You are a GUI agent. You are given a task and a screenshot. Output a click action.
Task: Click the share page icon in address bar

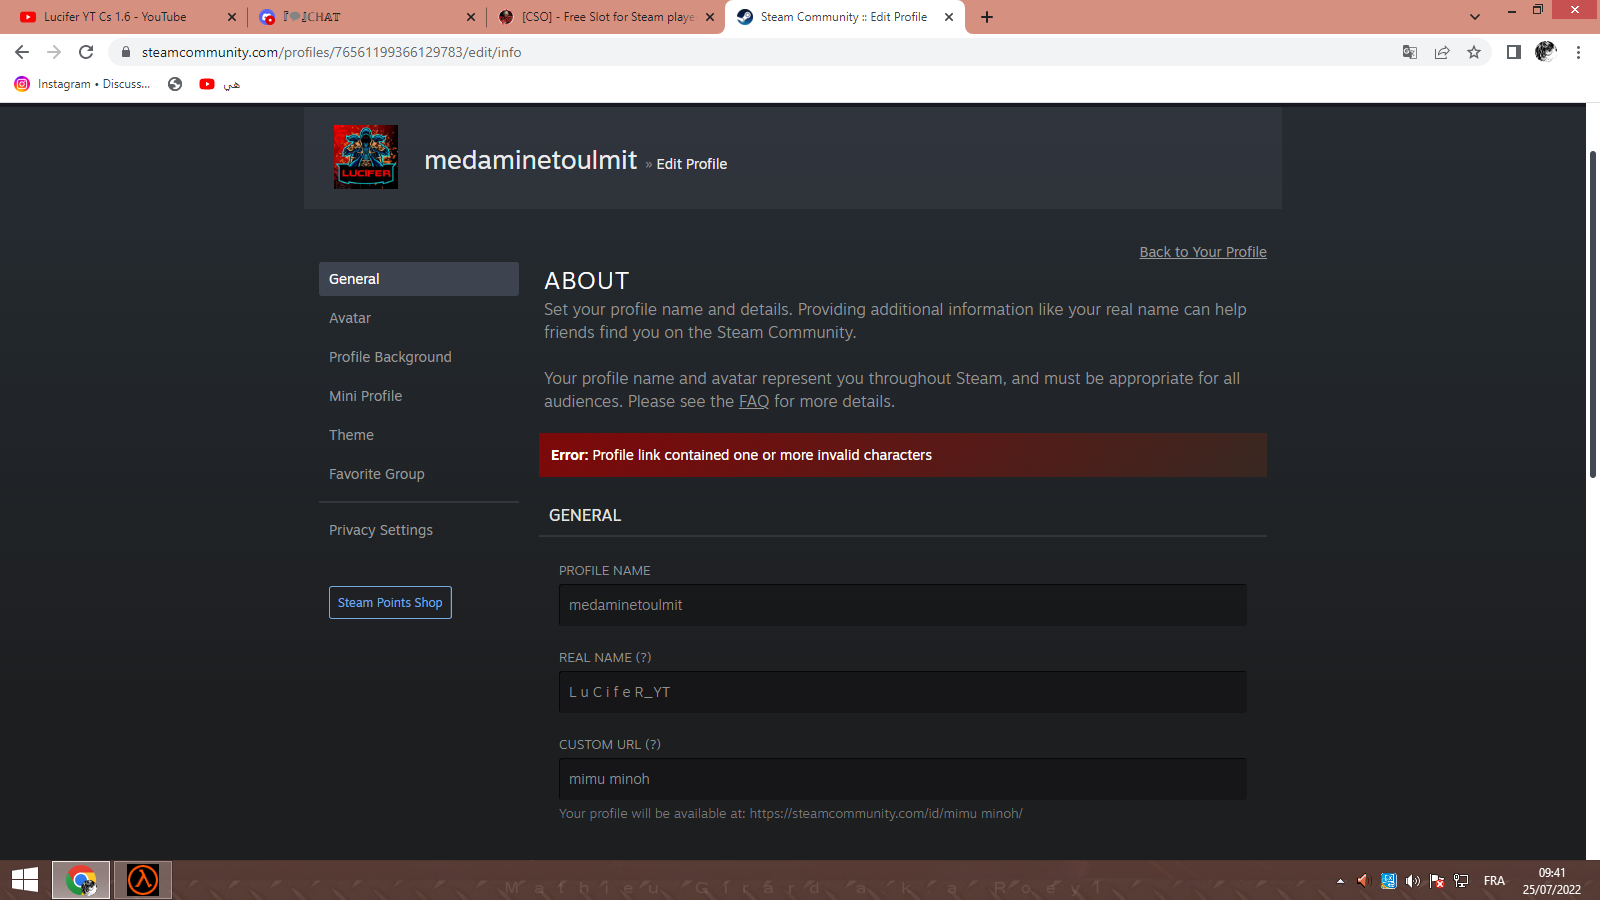click(x=1442, y=52)
